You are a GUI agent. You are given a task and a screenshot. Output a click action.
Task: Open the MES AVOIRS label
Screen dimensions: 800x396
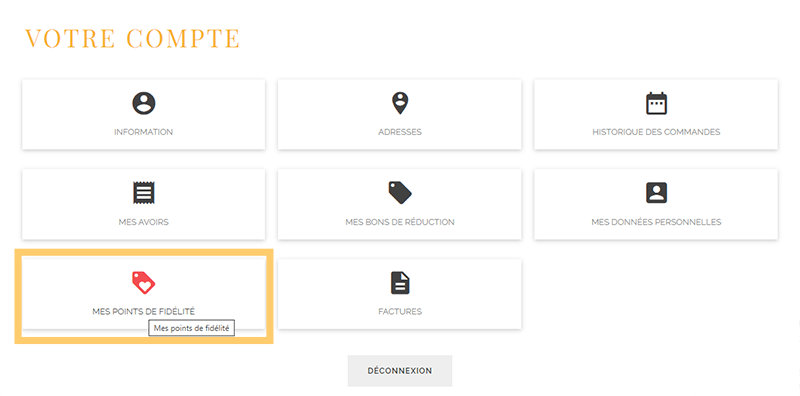coord(143,222)
